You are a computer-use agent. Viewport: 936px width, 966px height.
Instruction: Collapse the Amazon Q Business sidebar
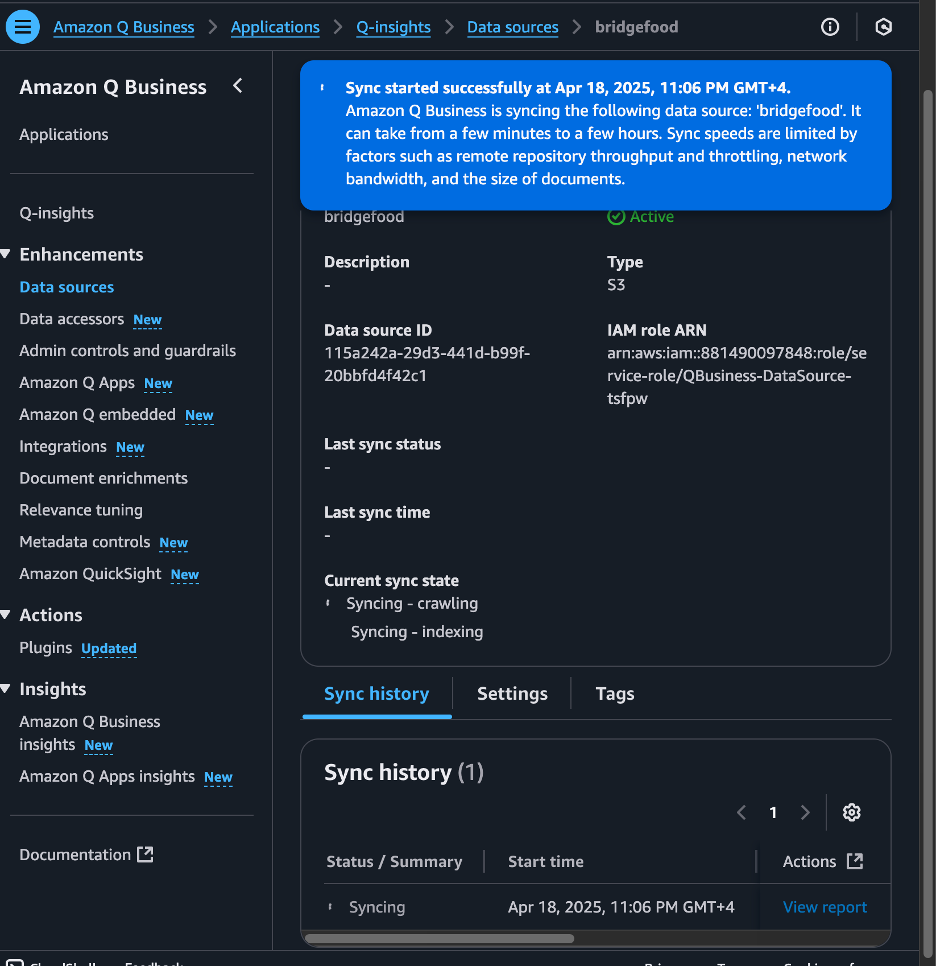click(238, 86)
